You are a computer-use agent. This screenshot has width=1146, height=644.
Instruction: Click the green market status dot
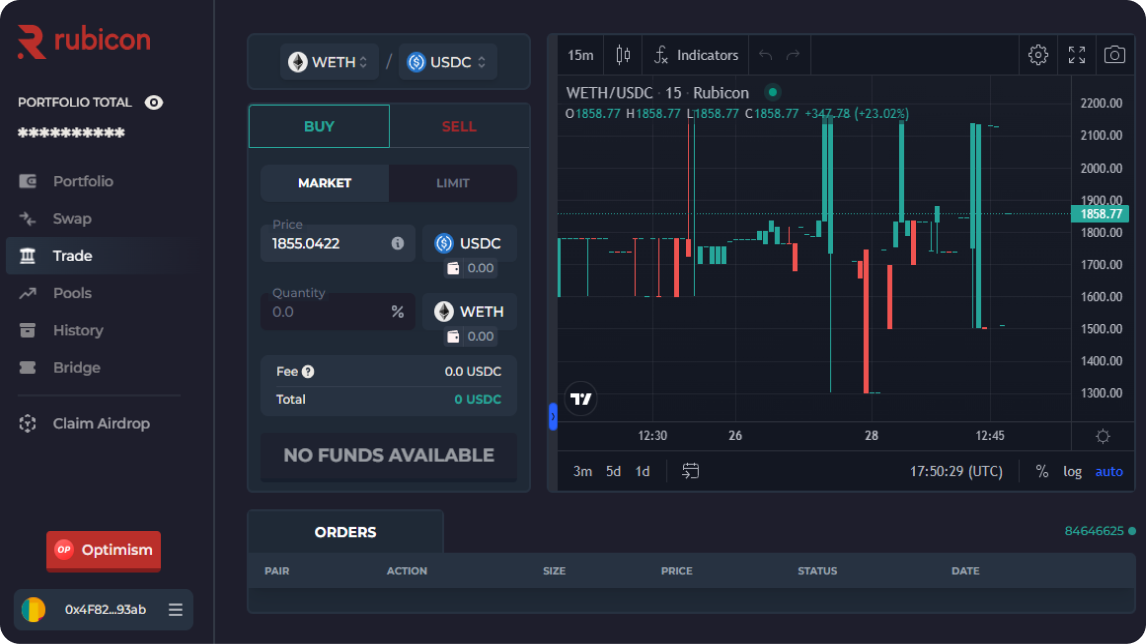pyautogui.click(x=773, y=92)
